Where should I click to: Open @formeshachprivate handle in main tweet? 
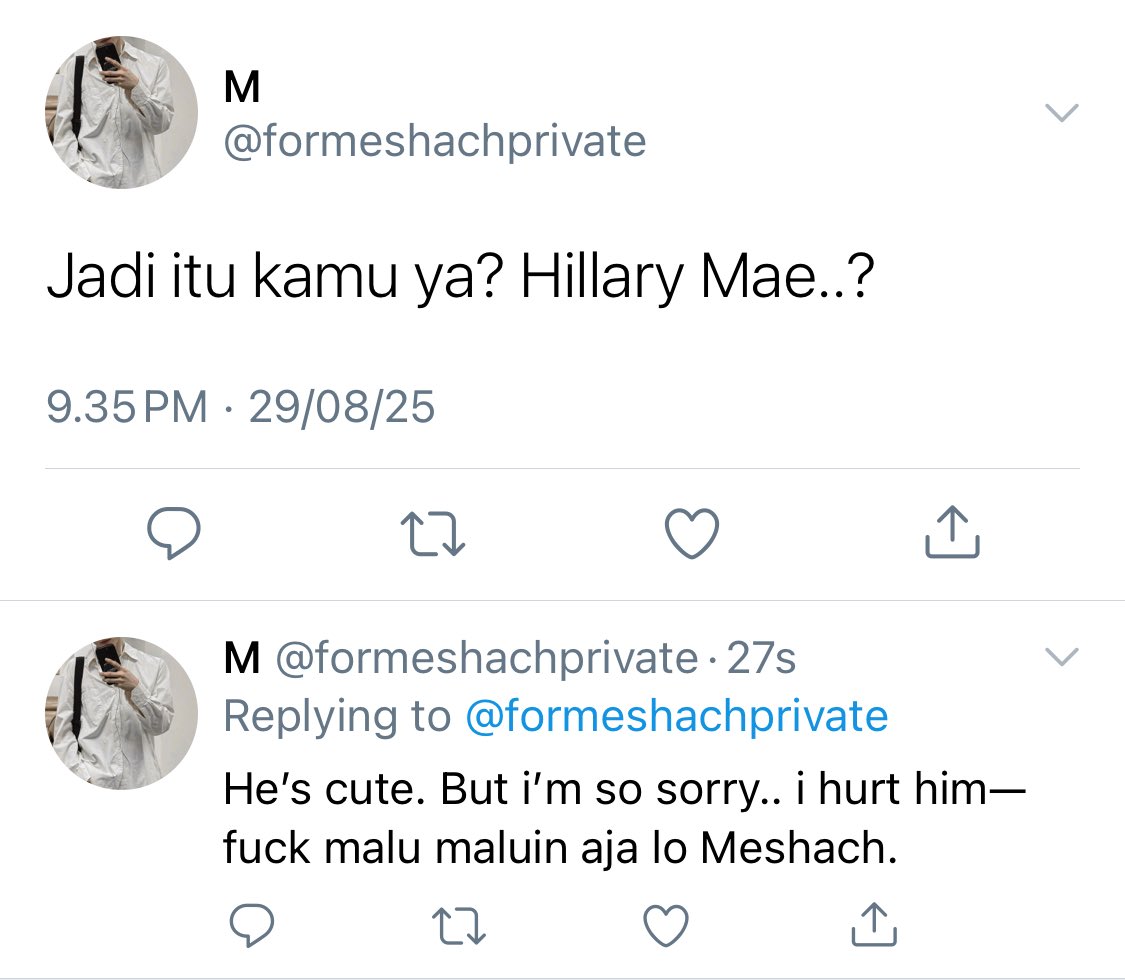click(435, 142)
